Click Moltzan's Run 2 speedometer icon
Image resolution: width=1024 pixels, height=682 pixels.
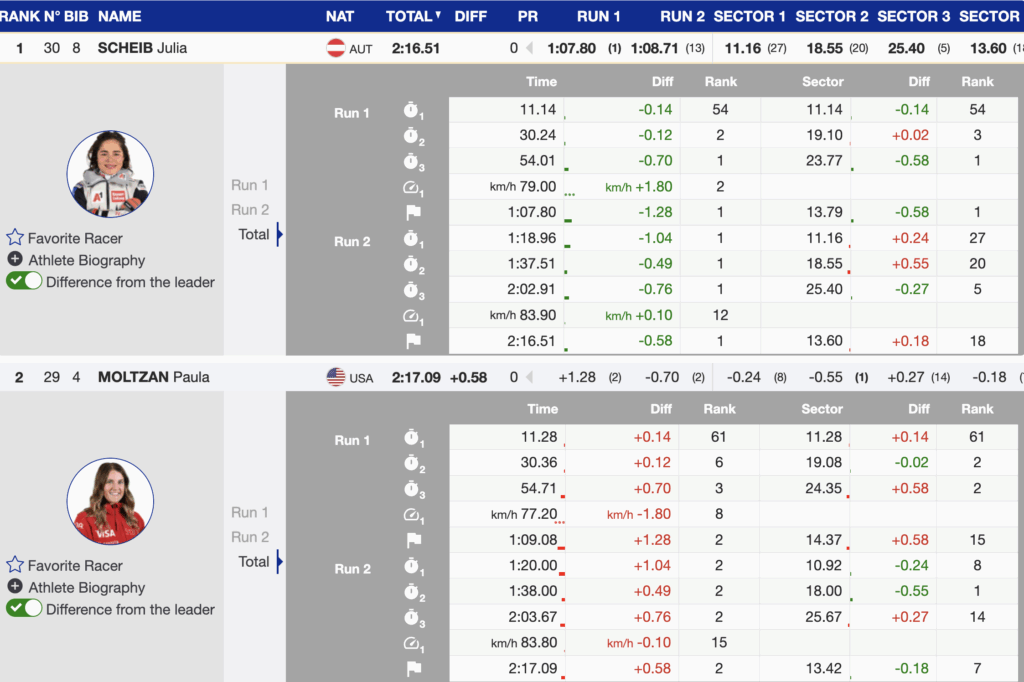413,643
